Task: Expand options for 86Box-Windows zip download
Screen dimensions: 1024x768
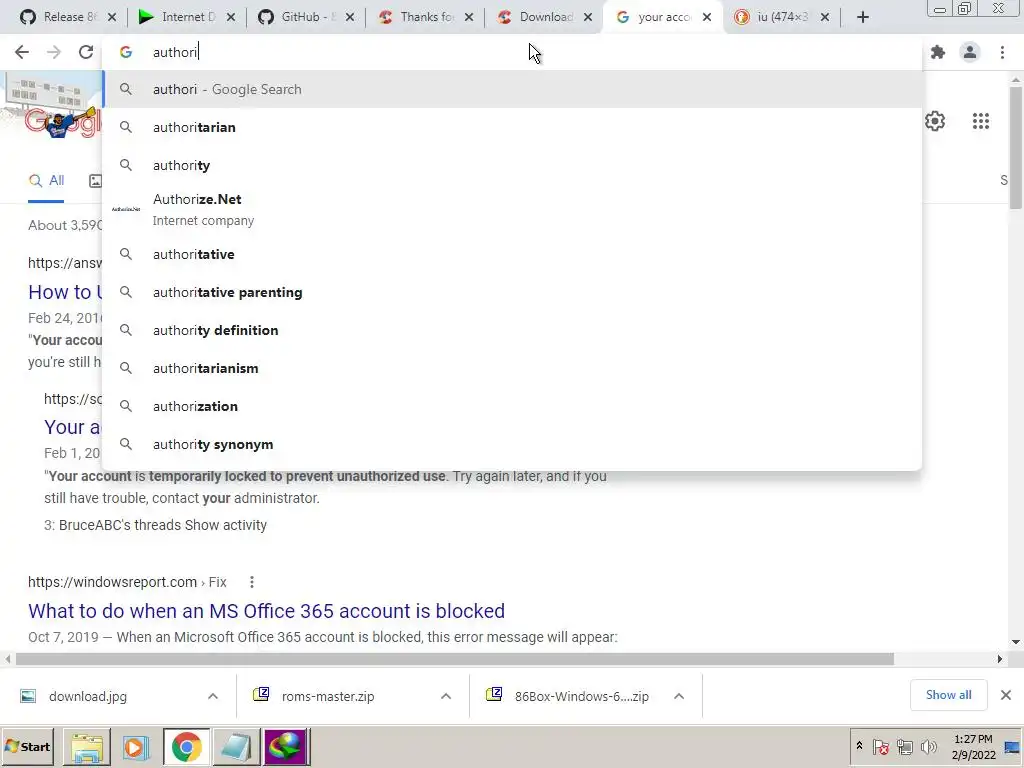Action: tap(679, 696)
